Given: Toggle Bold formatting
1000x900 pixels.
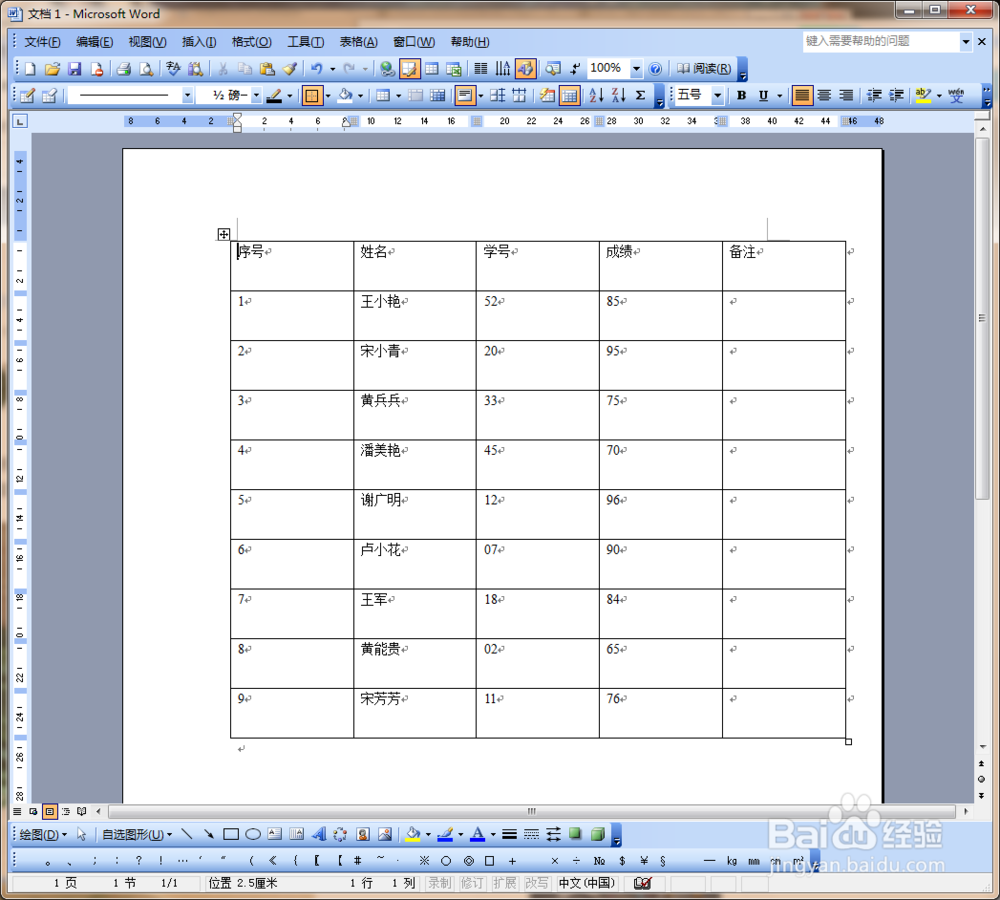Looking at the screenshot, I should (x=741, y=96).
